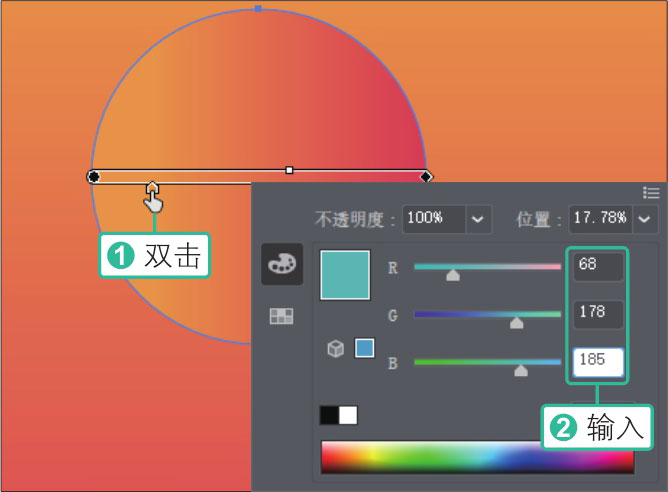This screenshot has height=492, width=668.
Task: Click the large teal color preview swatch
Action: [345, 275]
